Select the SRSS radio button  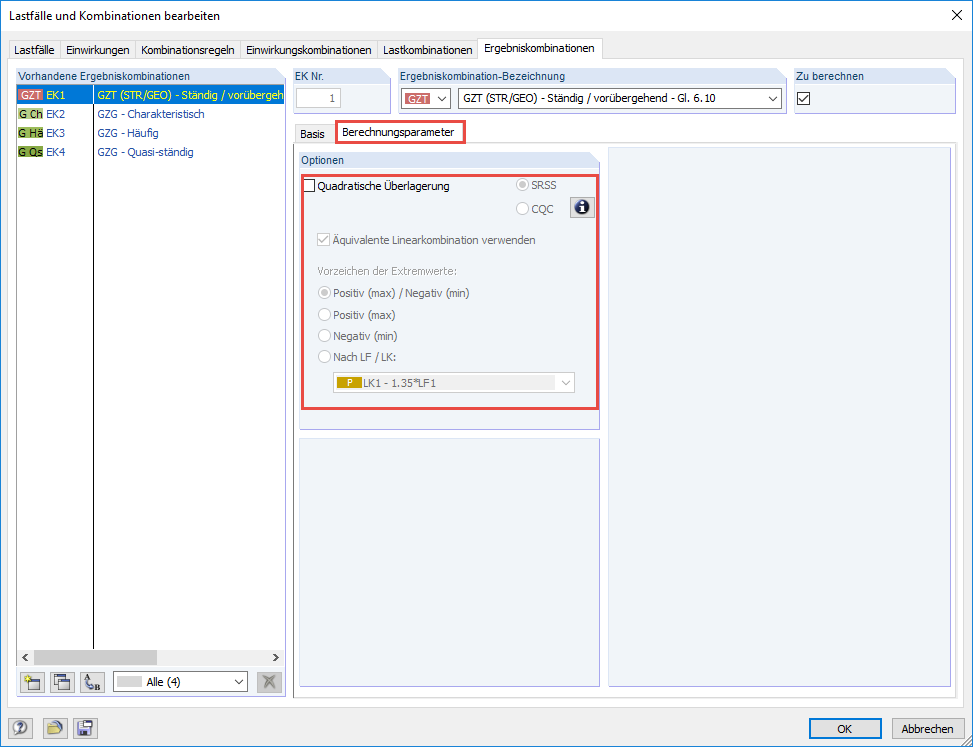tap(522, 185)
